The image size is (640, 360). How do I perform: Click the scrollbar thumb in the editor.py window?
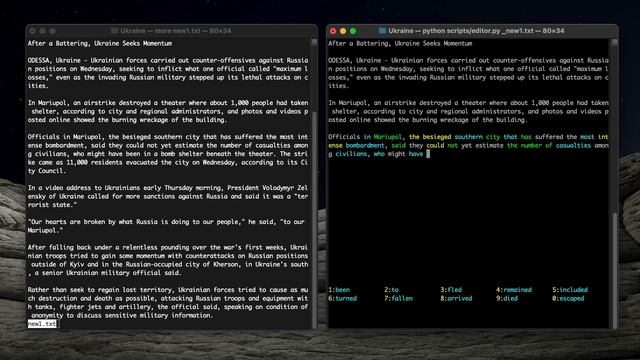click(615, 269)
